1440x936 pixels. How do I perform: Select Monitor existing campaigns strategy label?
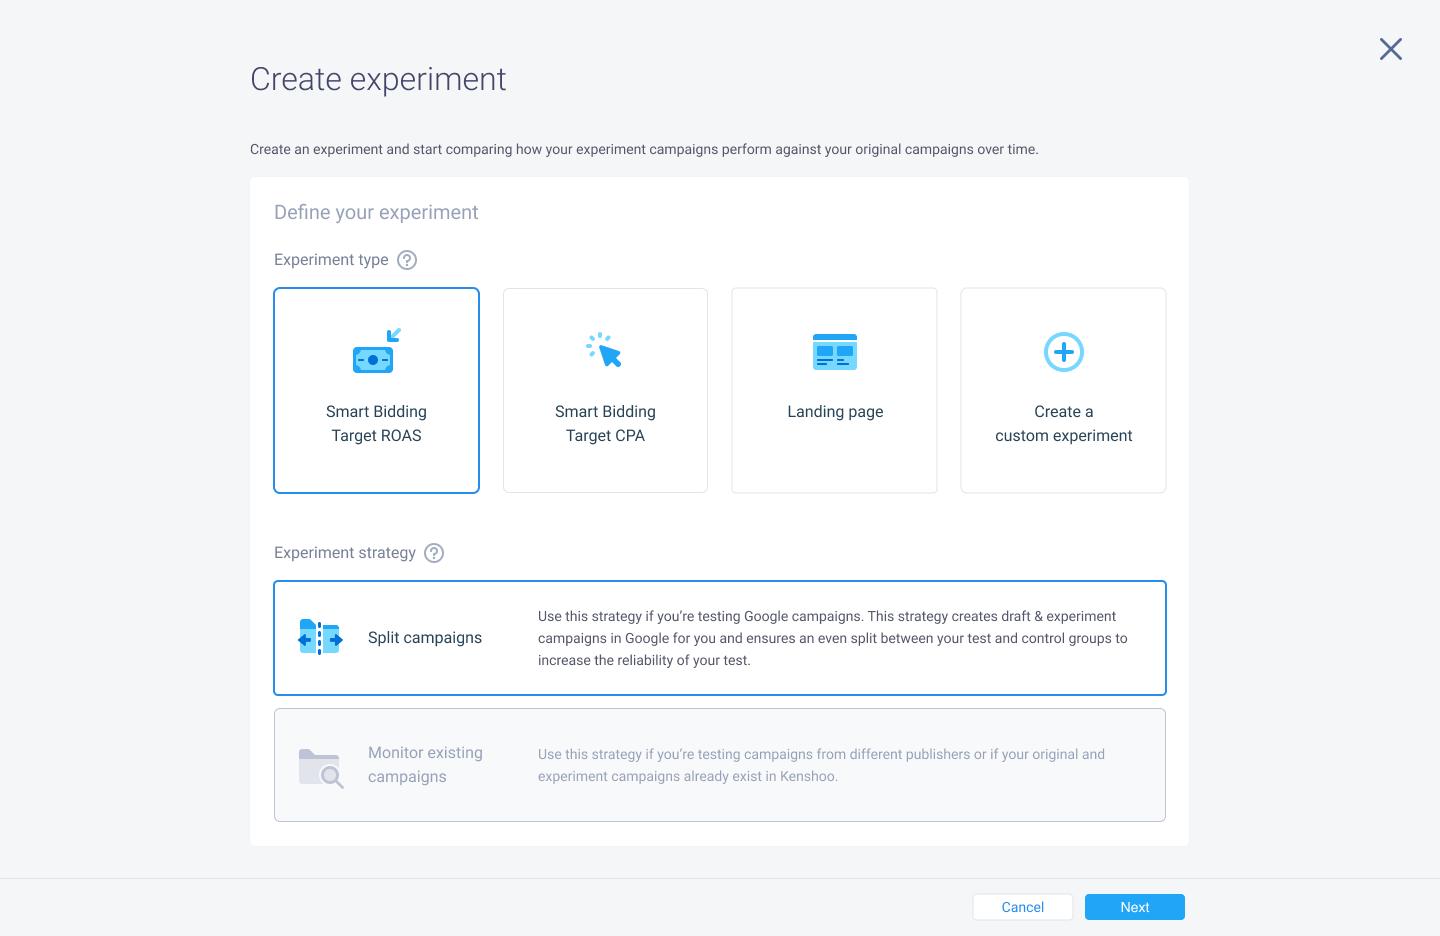click(x=425, y=764)
